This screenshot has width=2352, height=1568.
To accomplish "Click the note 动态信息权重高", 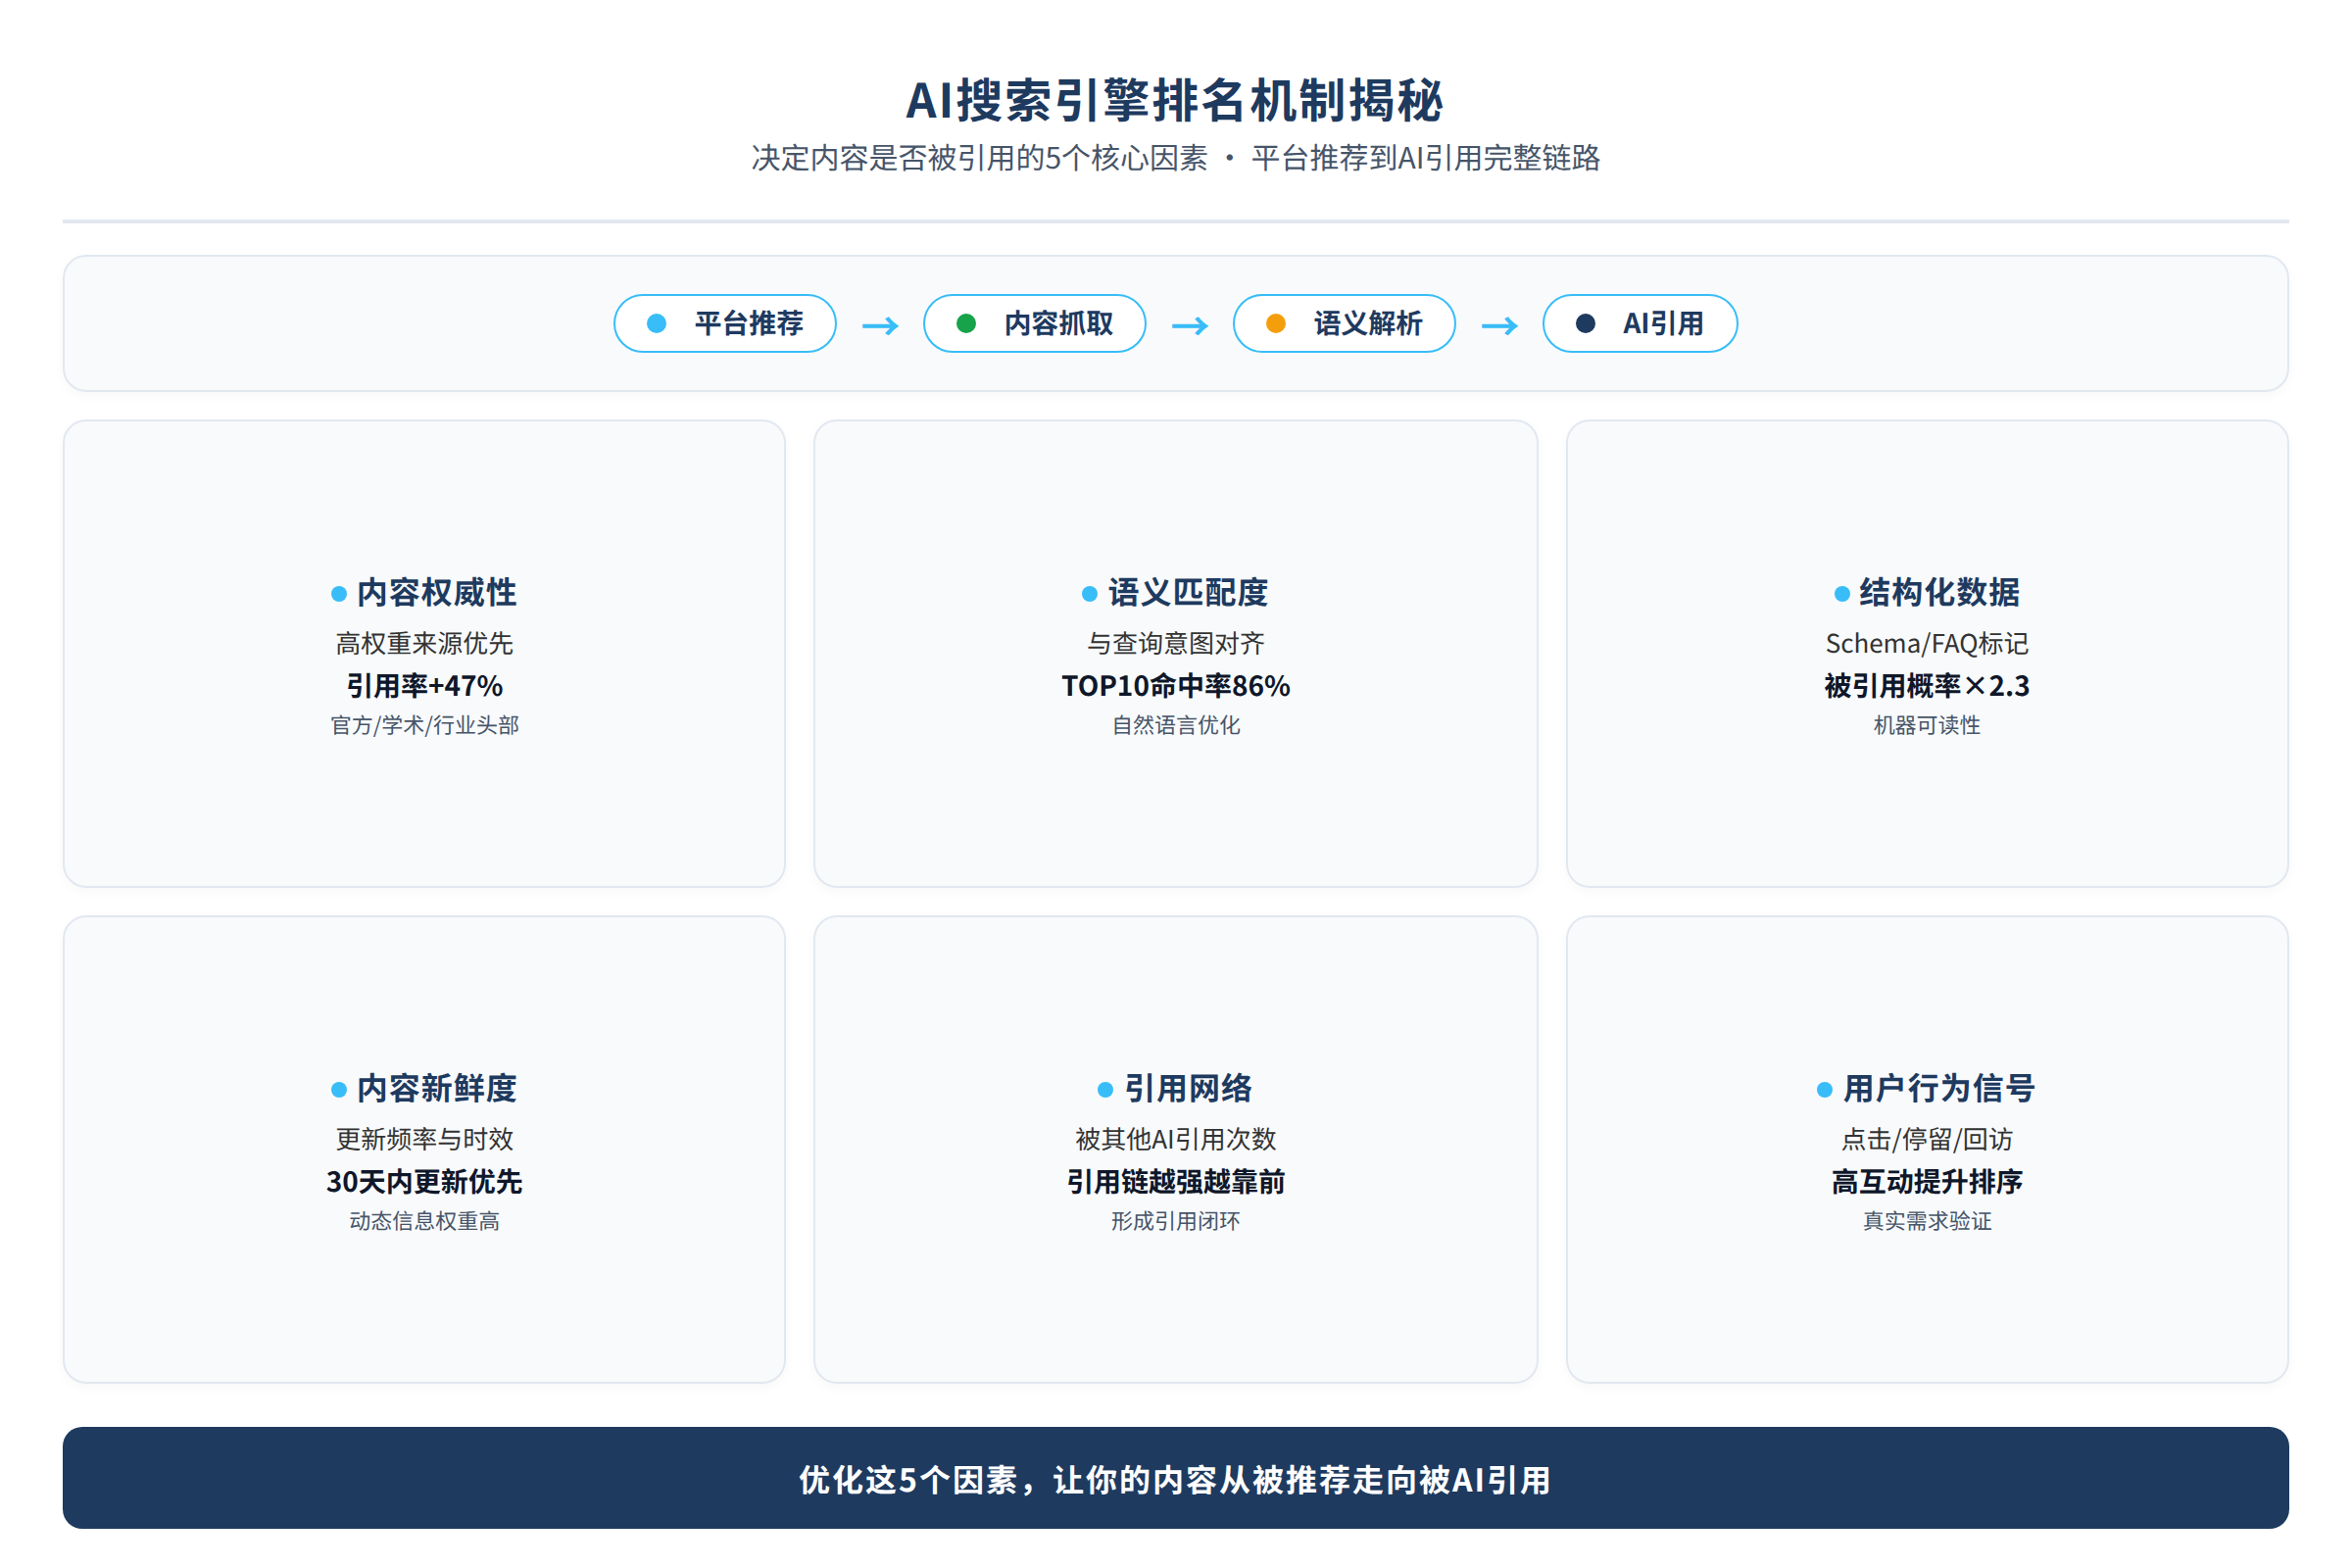I will pyautogui.click(x=425, y=1221).
